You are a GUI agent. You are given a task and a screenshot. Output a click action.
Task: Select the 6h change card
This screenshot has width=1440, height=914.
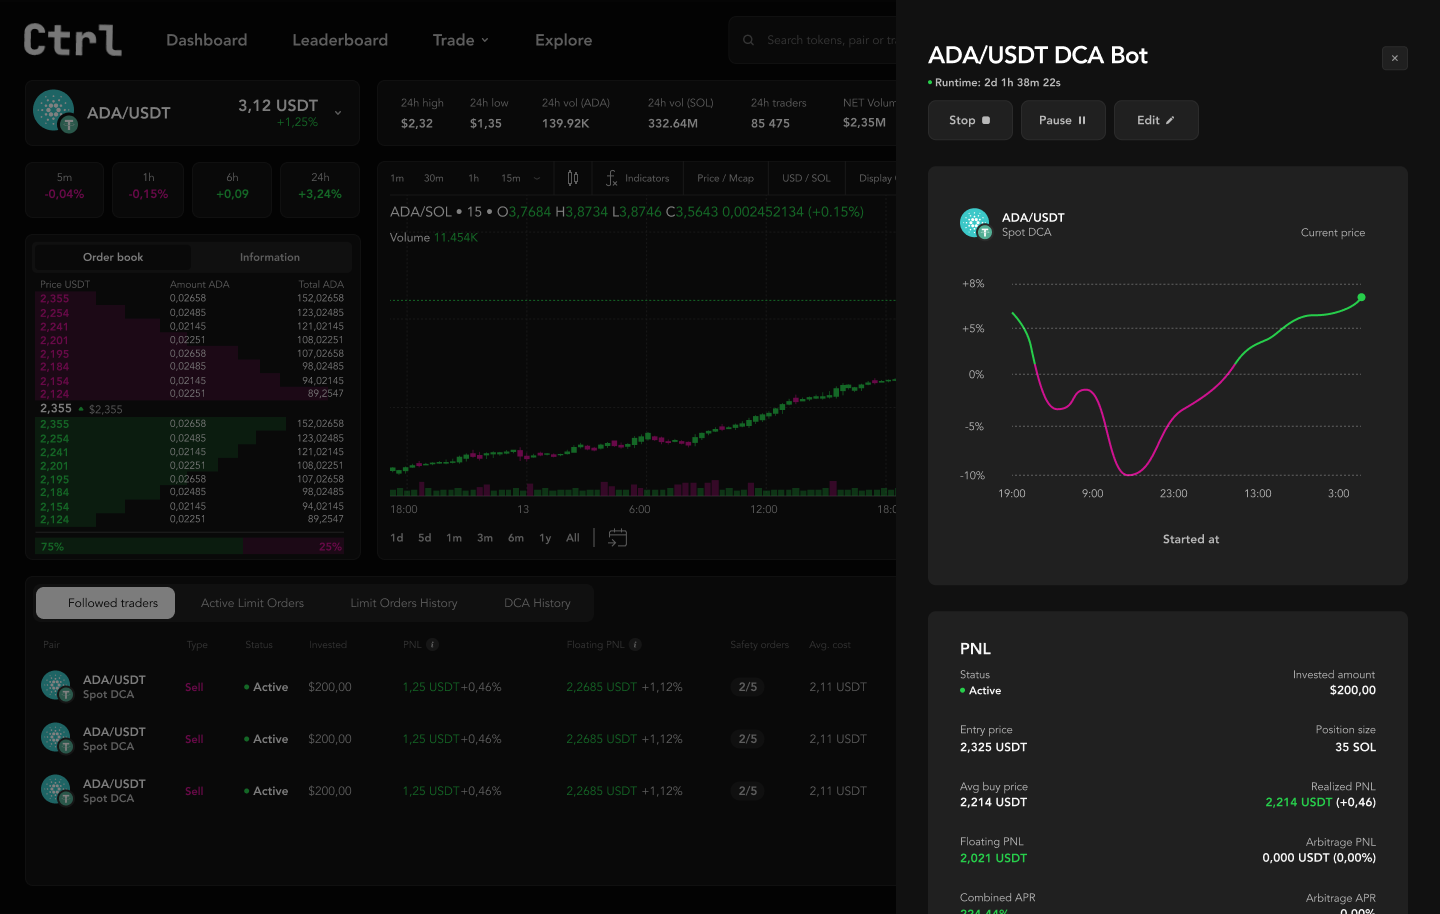232,189
